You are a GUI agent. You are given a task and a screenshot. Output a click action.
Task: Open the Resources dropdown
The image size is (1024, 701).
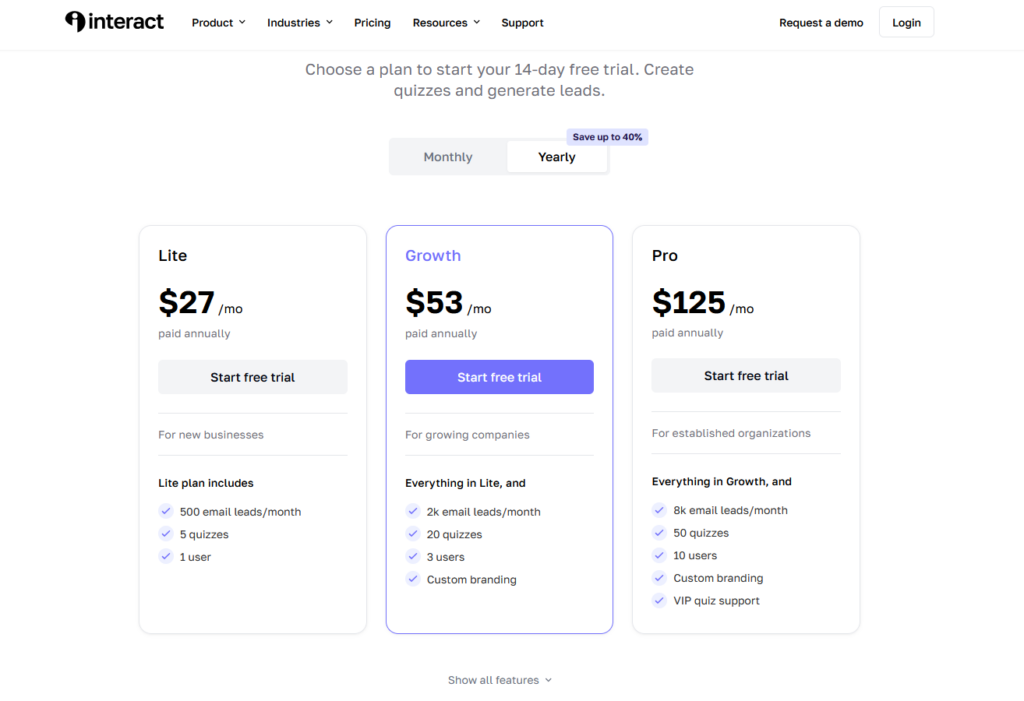pos(446,23)
